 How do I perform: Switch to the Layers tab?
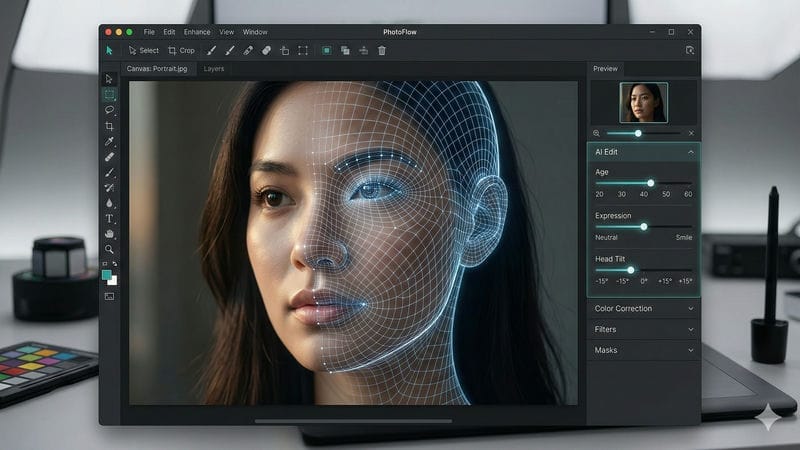pyautogui.click(x=214, y=68)
